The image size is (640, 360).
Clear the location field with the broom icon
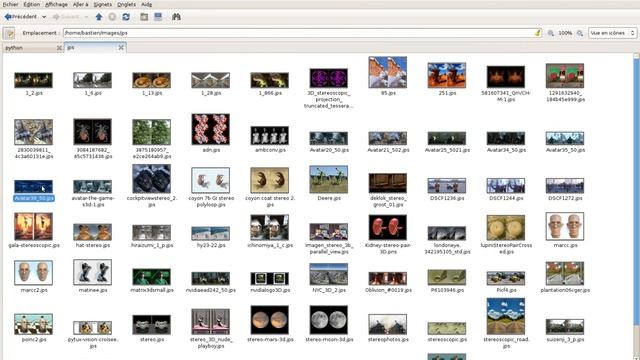click(537, 33)
